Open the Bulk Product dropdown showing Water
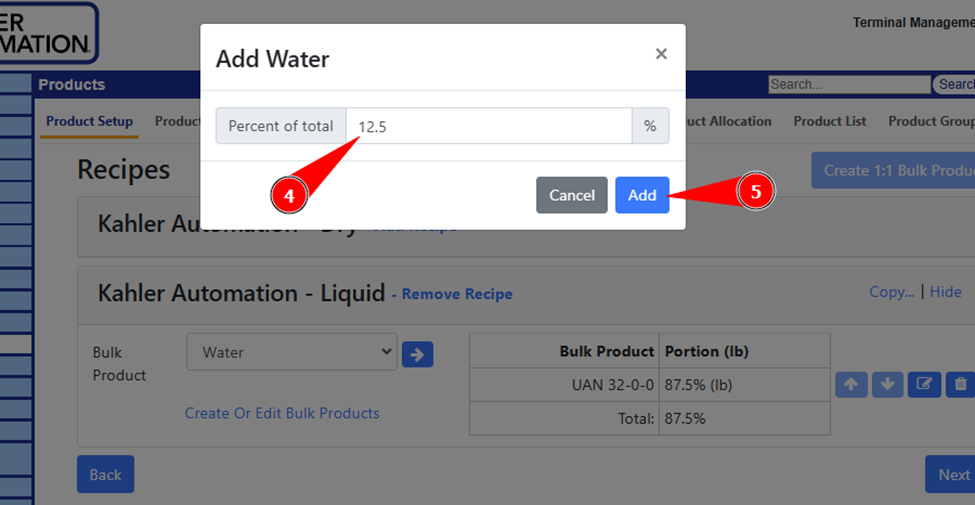Image resolution: width=975 pixels, height=505 pixels. pos(291,352)
